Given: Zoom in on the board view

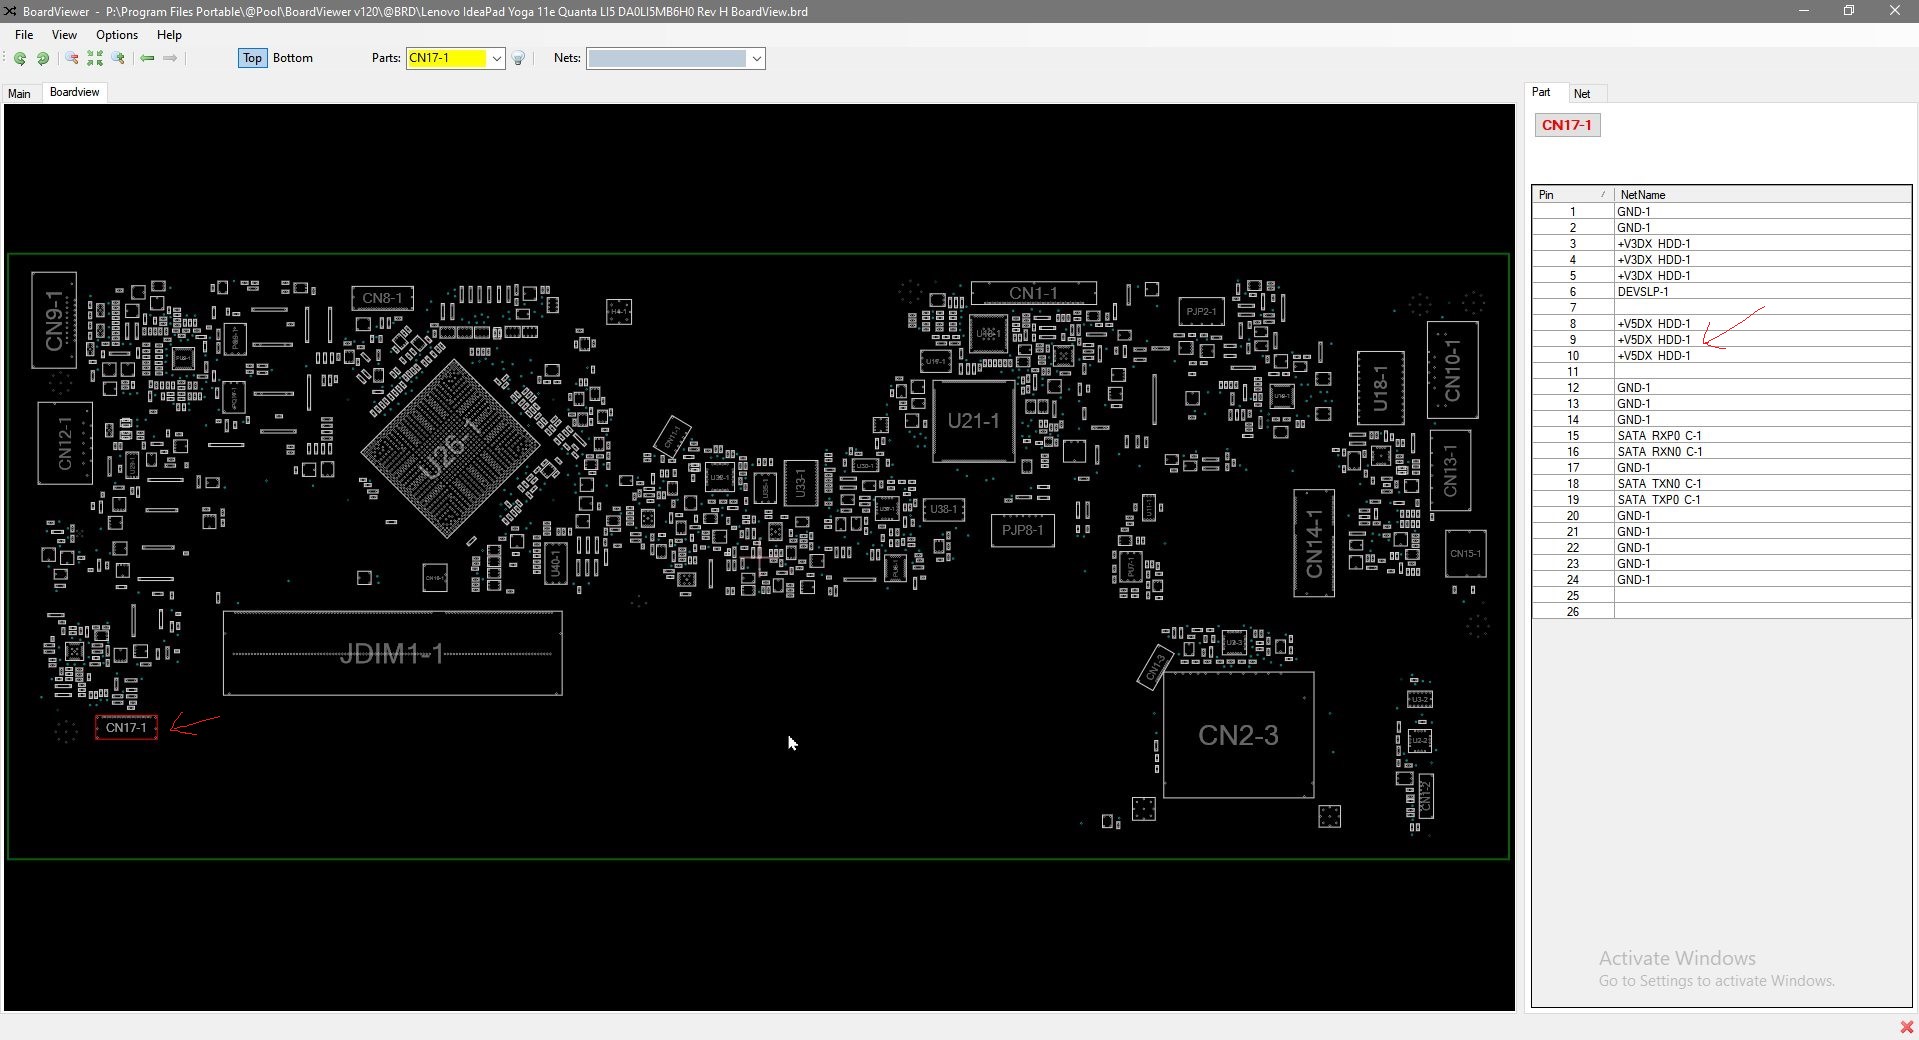Looking at the screenshot, I should [x=118, y=58].
